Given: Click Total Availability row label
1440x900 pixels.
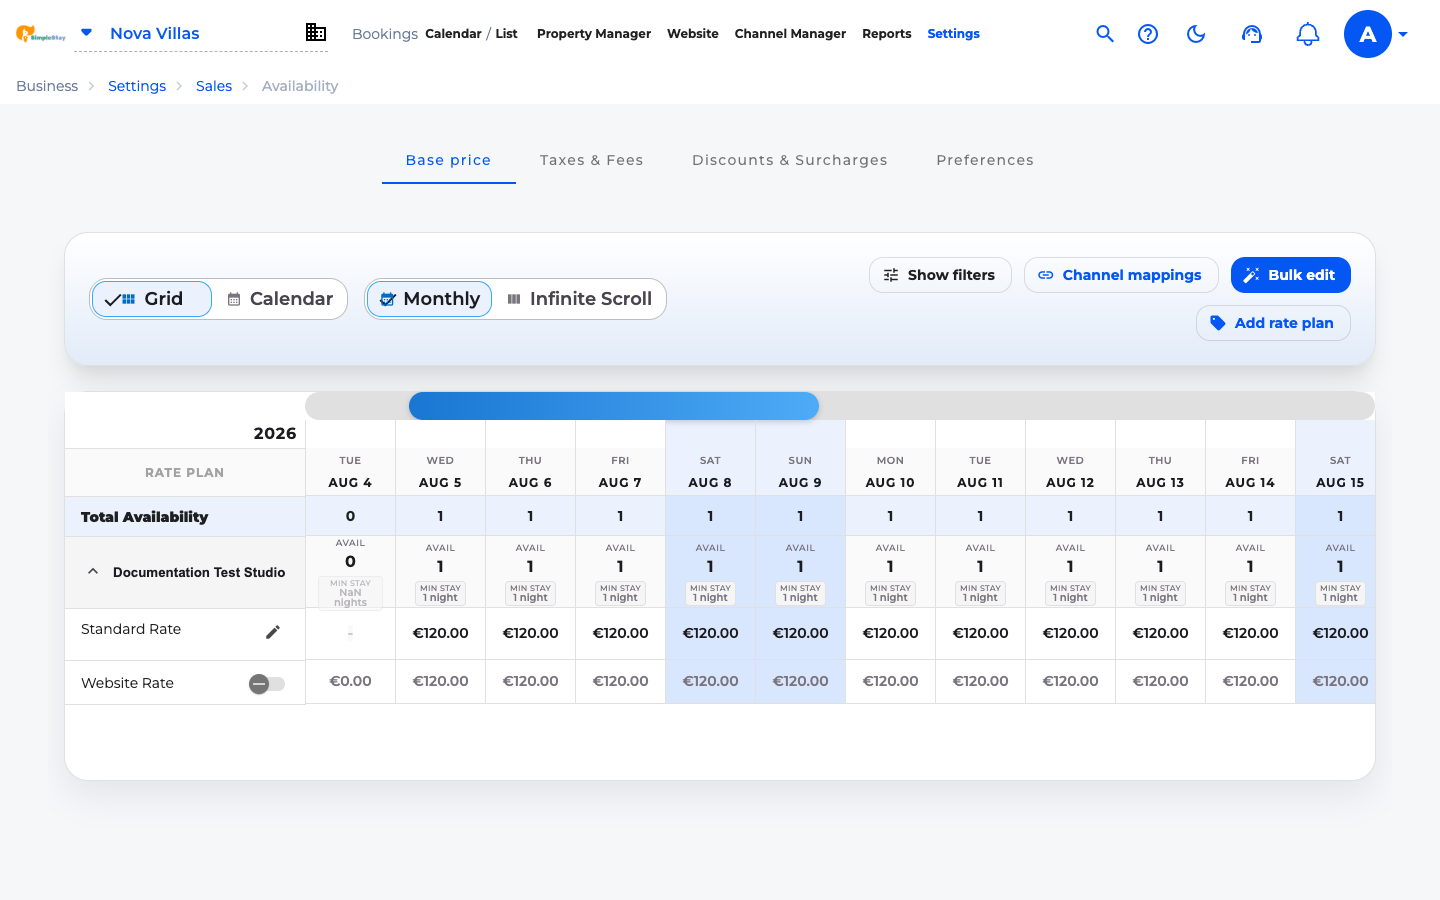Looking at the screenshot, I should pos(144,517).
